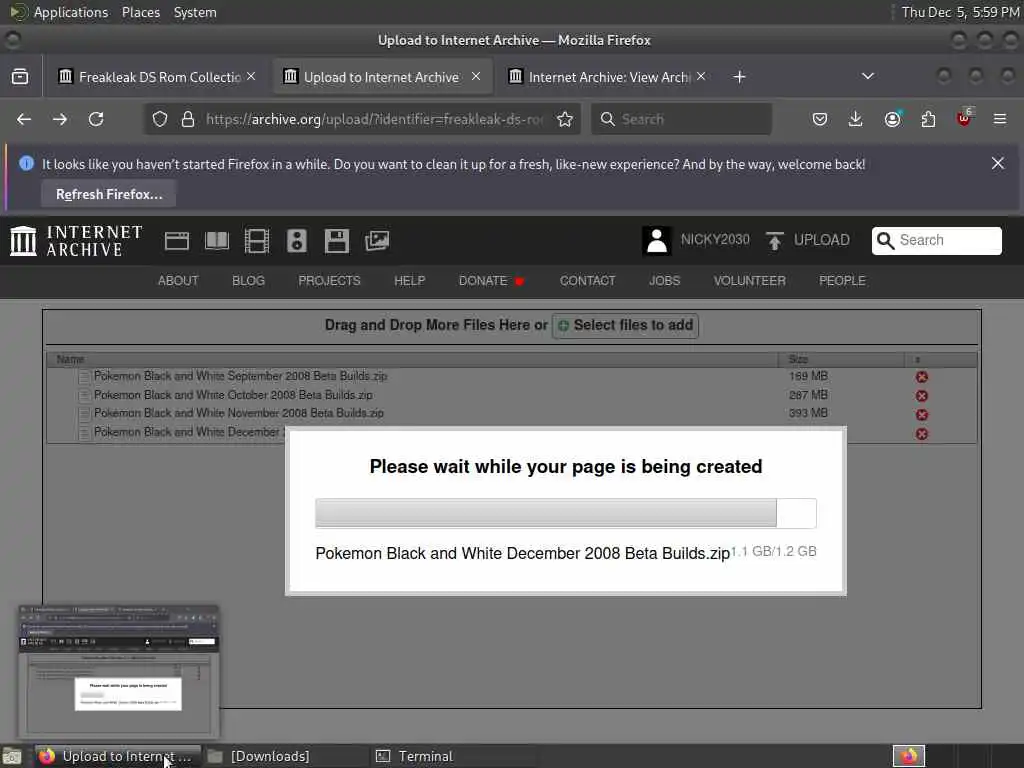Image resolution: width=1024 pixels, height=768 pixels.
Task: Open the Firefox View icon
Action: tap(20, 76)
